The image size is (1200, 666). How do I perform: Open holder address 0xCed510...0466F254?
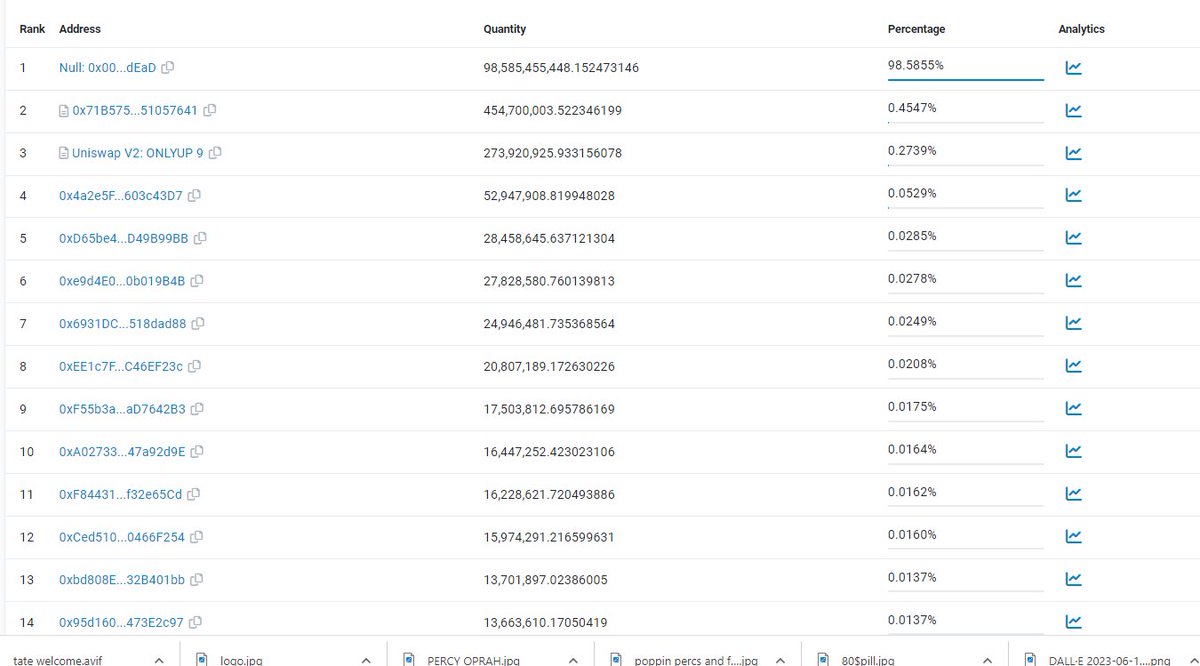coord(122,537)
